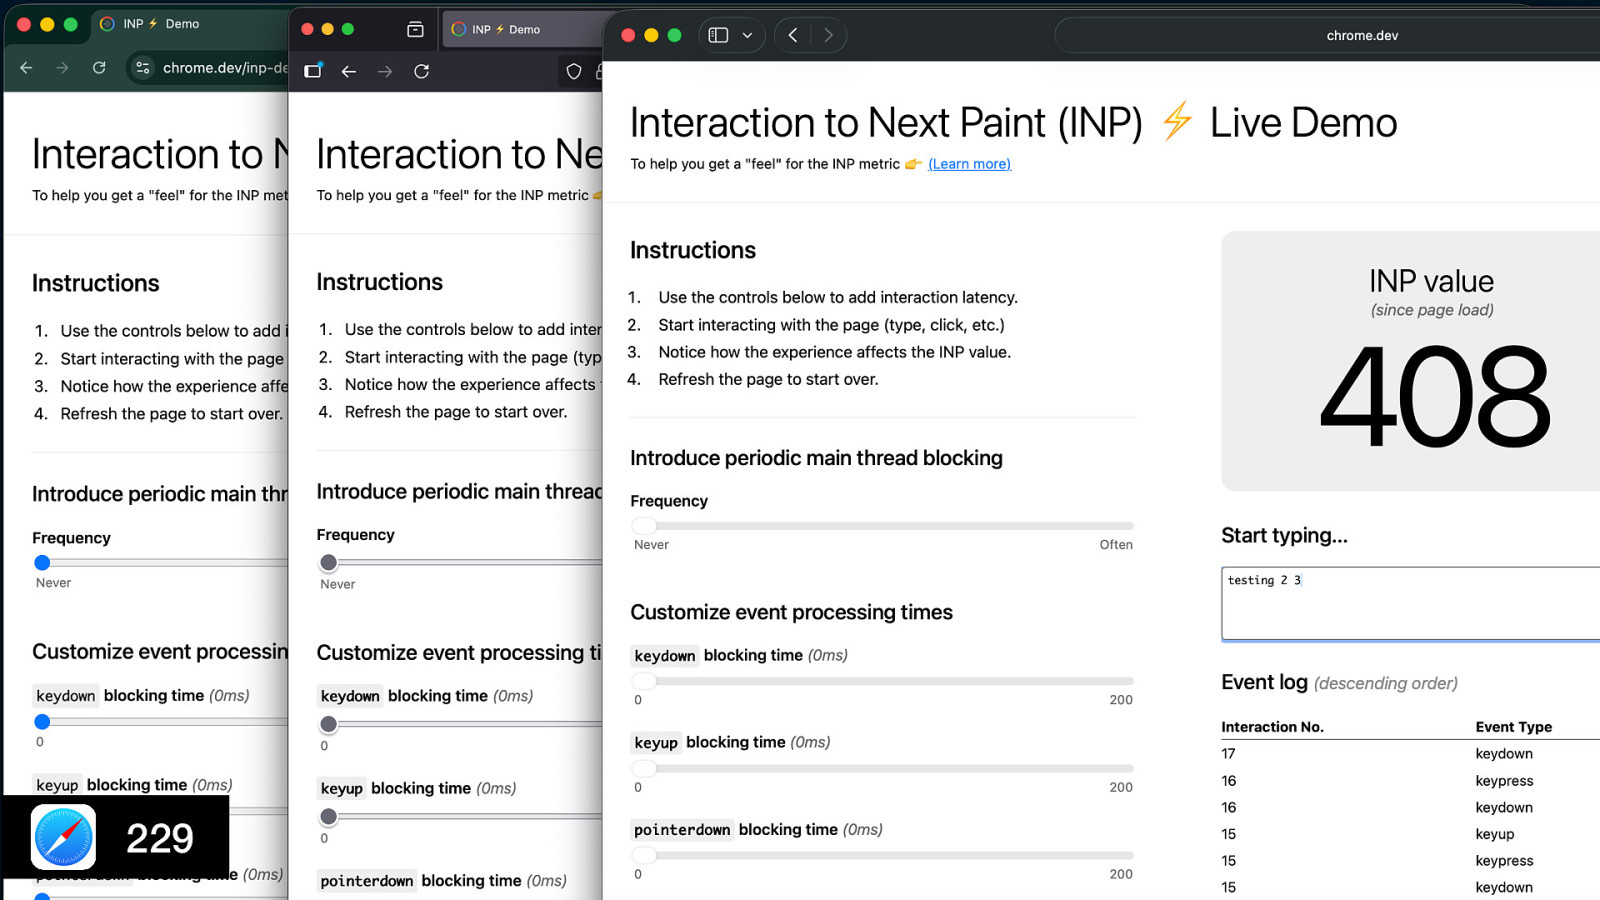Click Chrome's back arrow button
1600x900 pixels.
(26, 67)
